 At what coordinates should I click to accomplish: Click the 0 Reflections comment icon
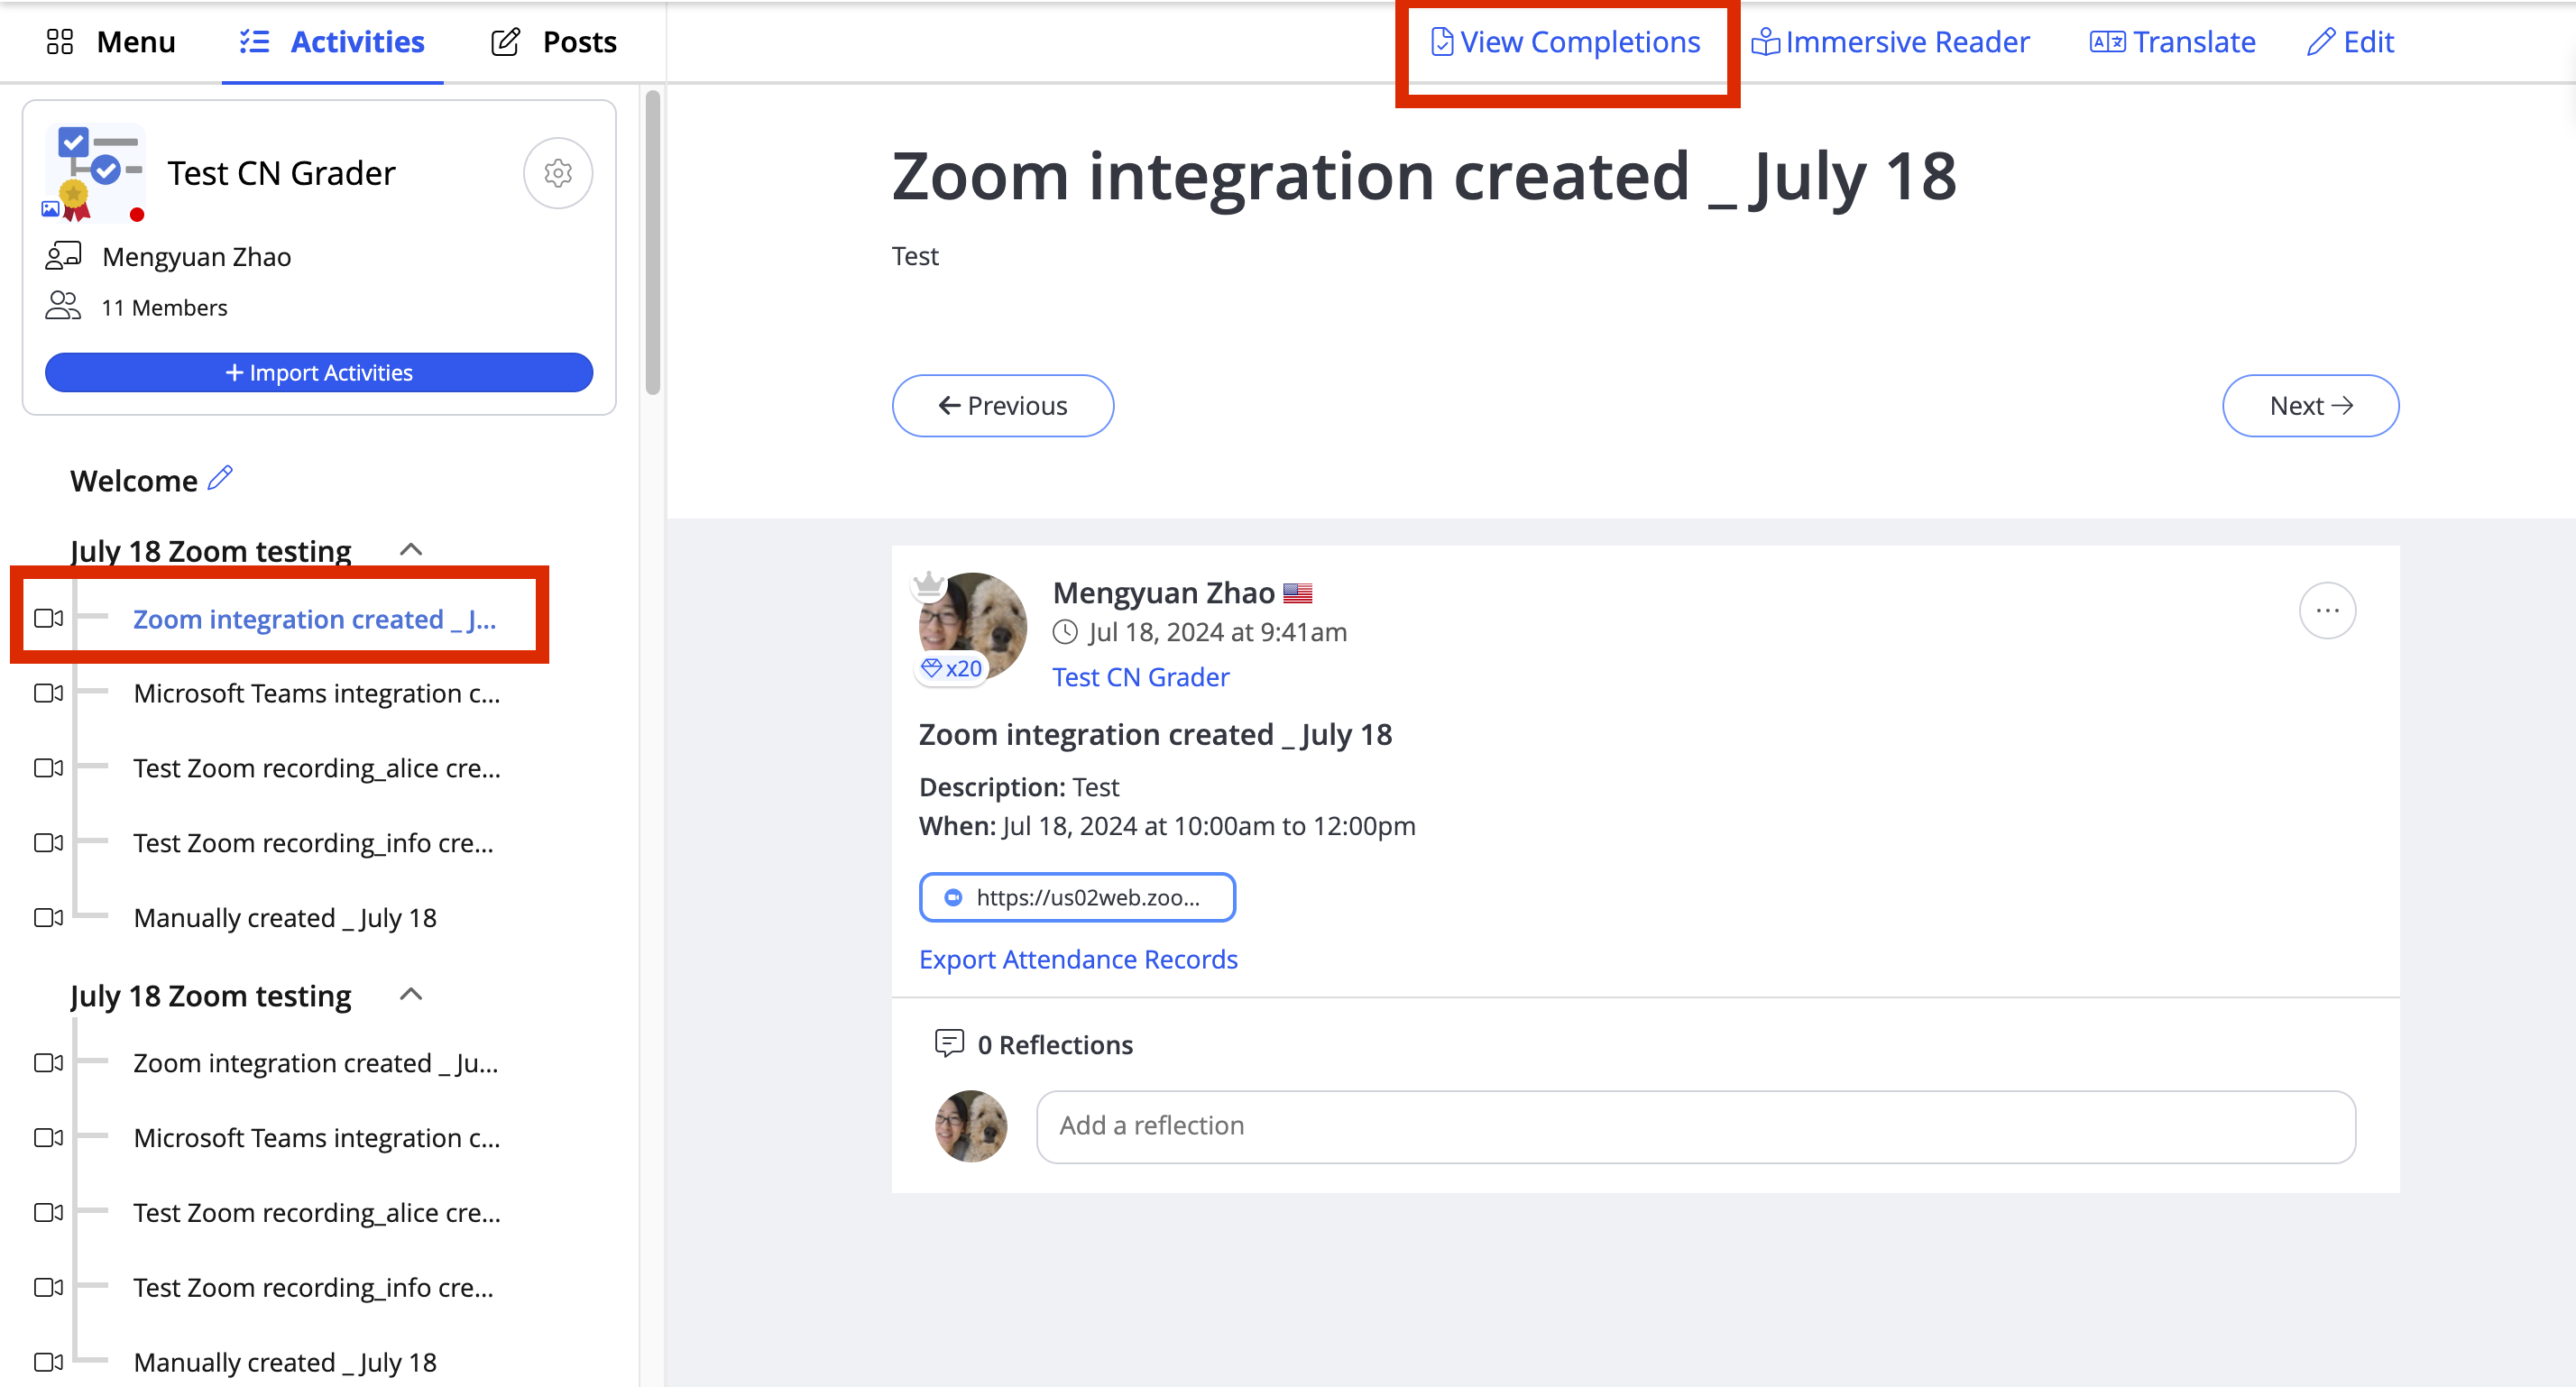[x=949, y=1043]
